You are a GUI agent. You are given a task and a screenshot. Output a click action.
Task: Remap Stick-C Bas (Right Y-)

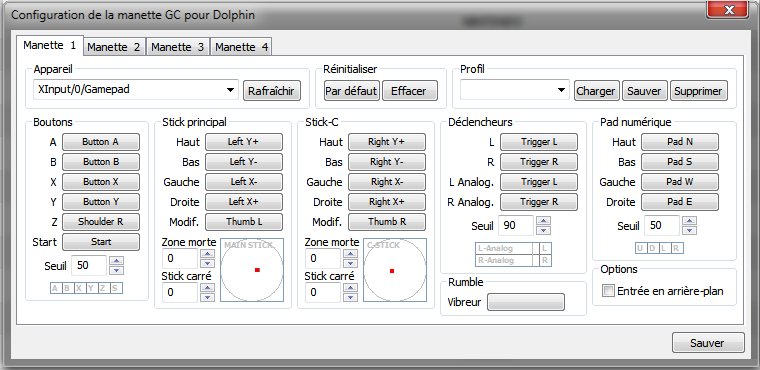click(387, 162)
